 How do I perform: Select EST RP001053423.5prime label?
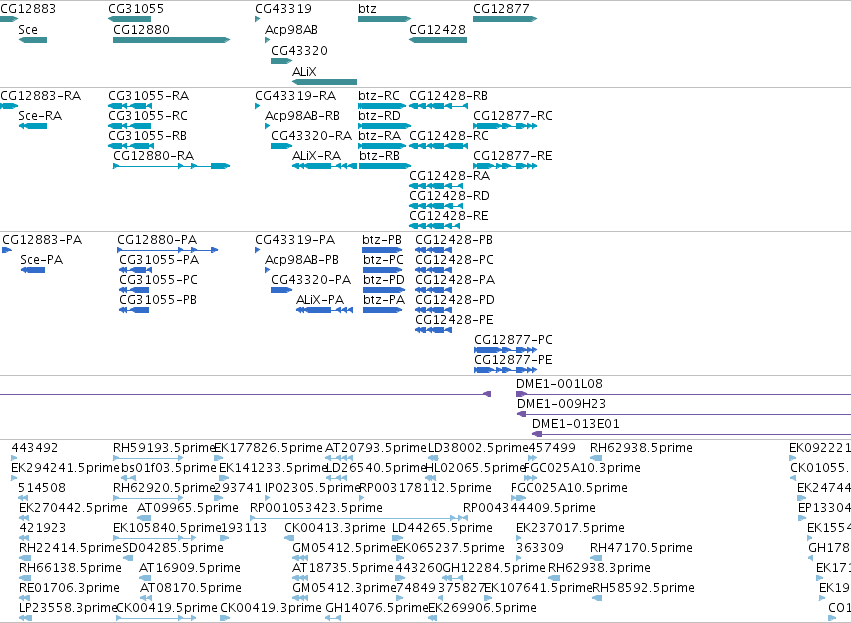[316, 508]
